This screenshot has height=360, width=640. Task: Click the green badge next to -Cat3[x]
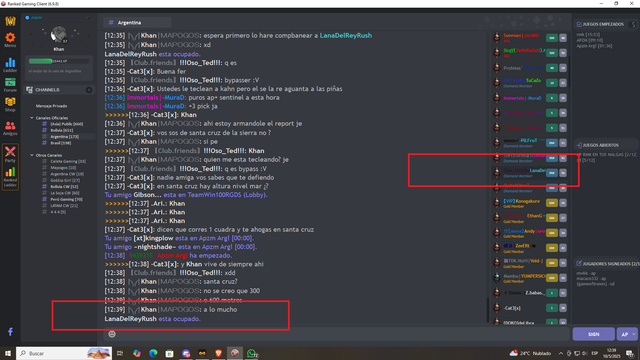(x=551, y=308)
